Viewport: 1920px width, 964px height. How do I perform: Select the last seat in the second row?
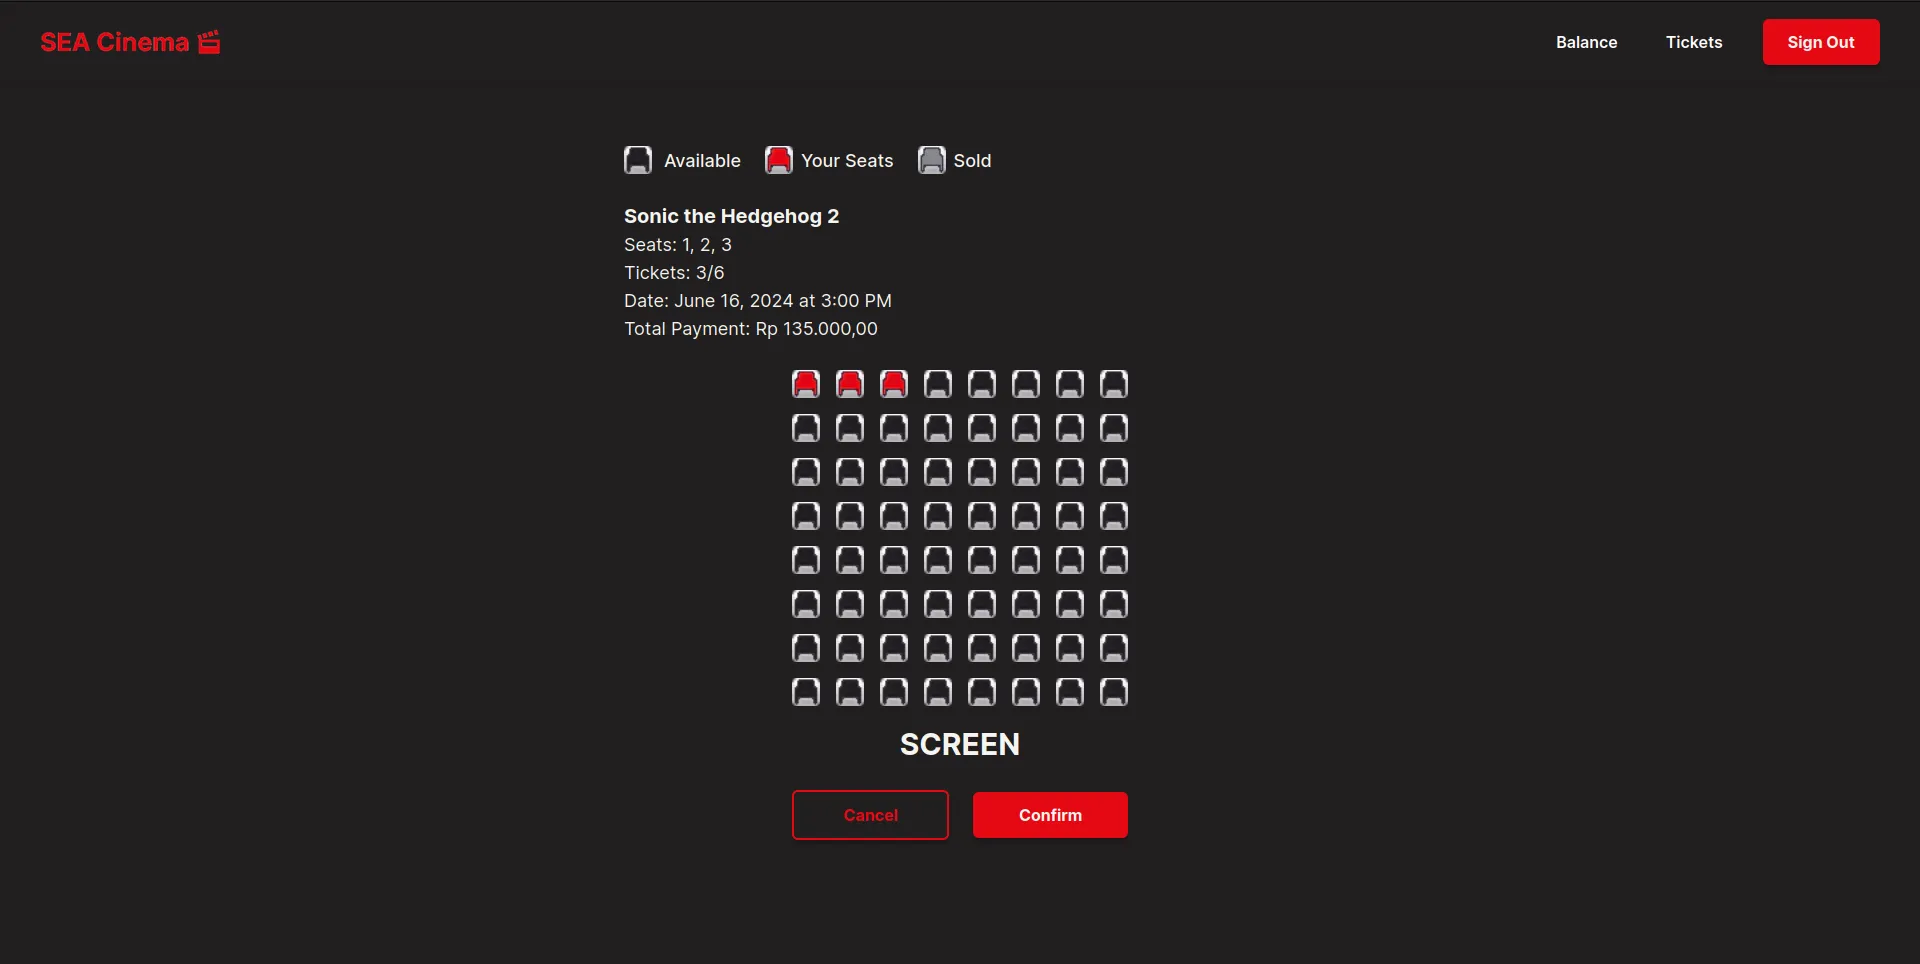coord(1114,427)
